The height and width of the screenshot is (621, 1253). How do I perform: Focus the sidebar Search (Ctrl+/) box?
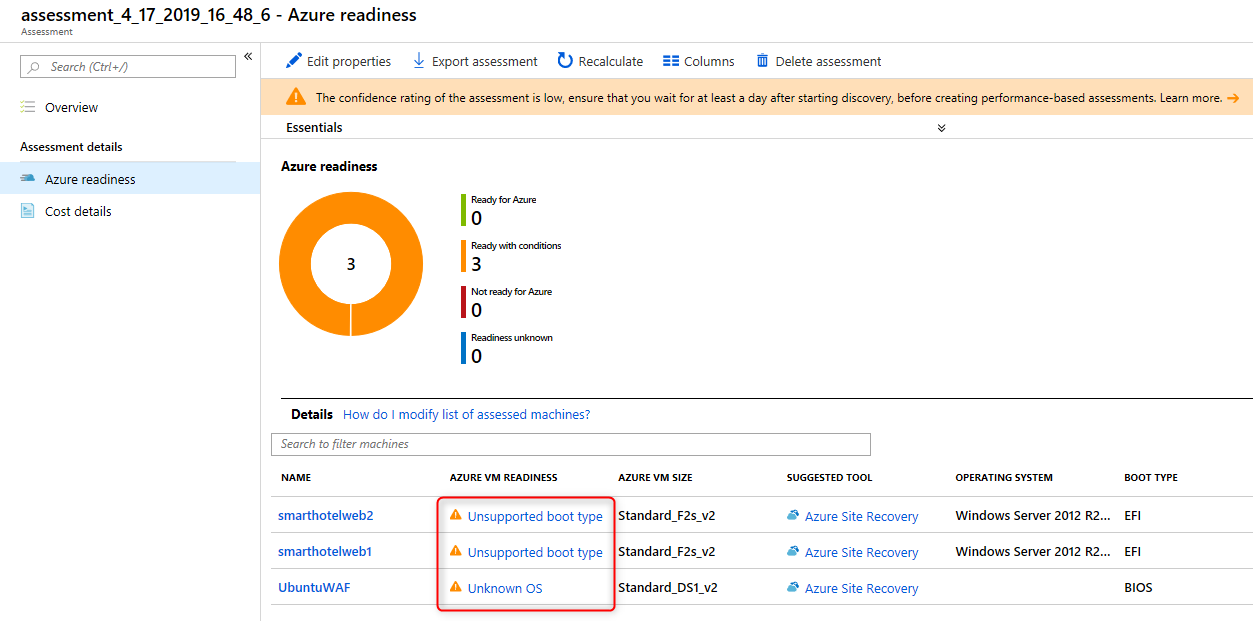click(128, 67)
